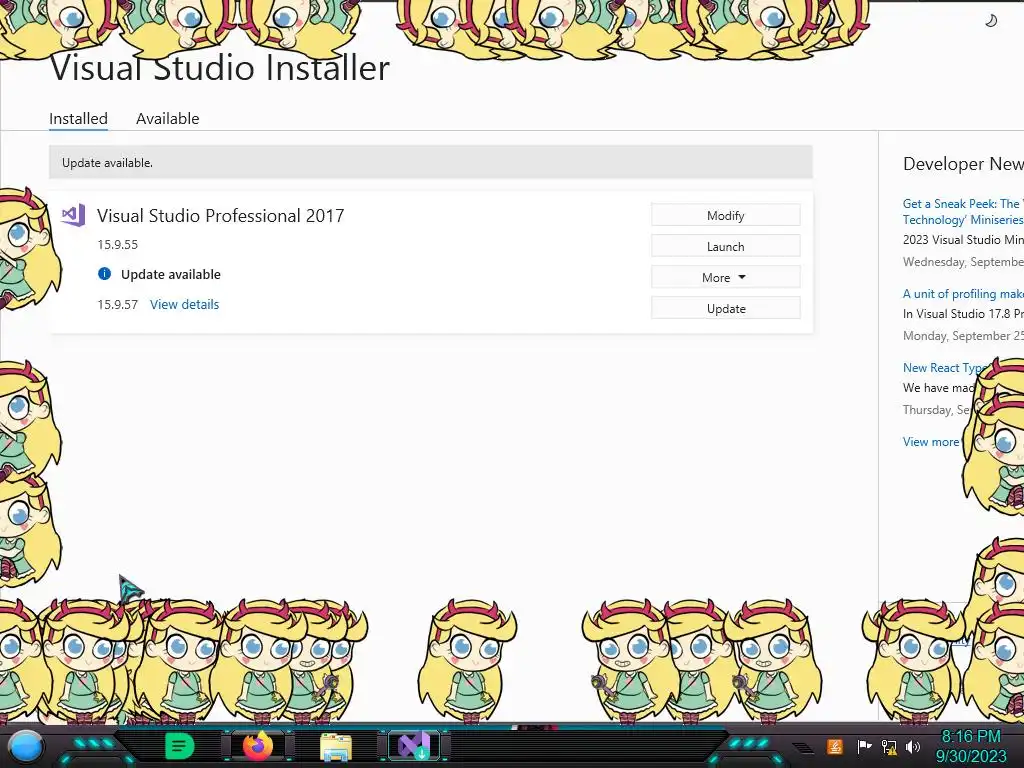Click the Modify button

point(726,216)
